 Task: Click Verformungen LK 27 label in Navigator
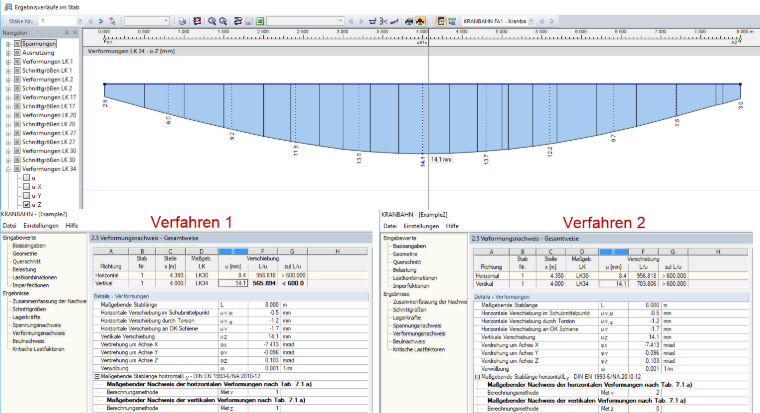pyautogui.click(x=49, y=133)
